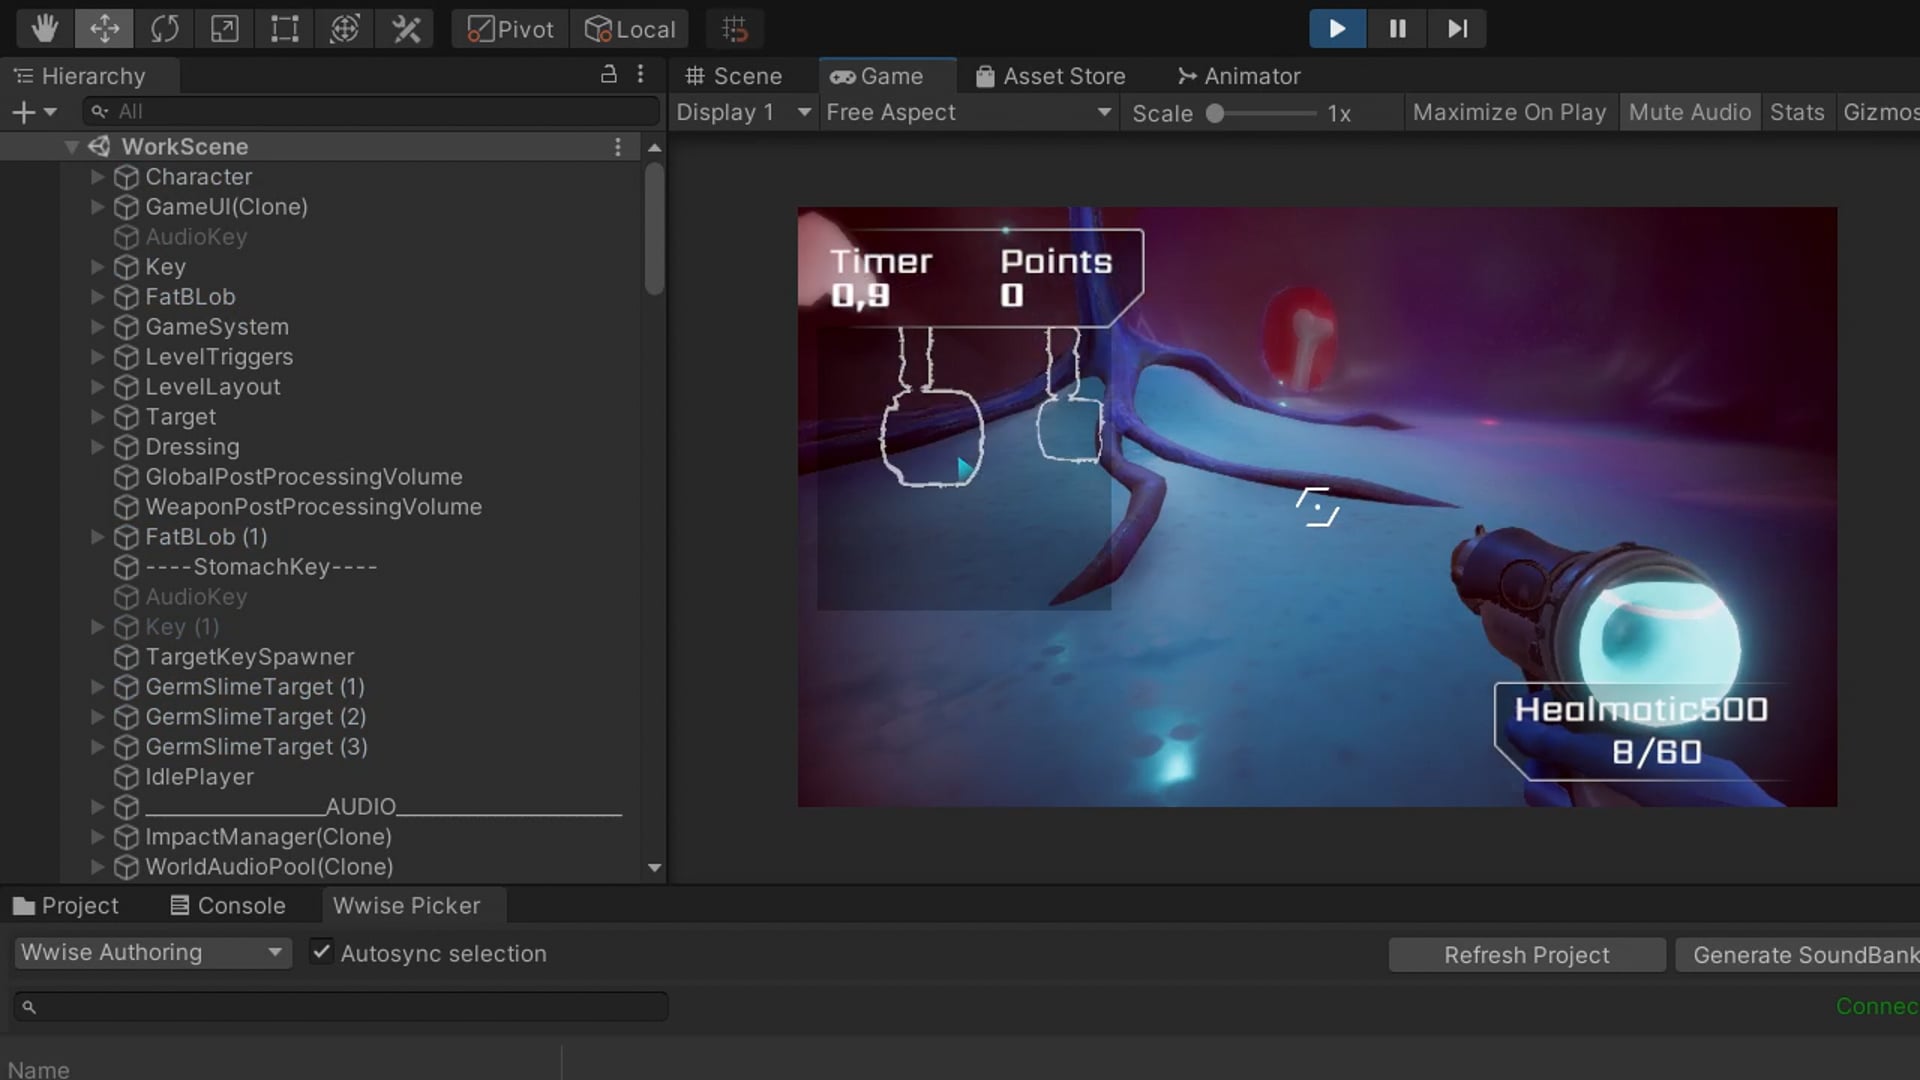
Task: Select the combined Transform tool
Action: [344, 29]
